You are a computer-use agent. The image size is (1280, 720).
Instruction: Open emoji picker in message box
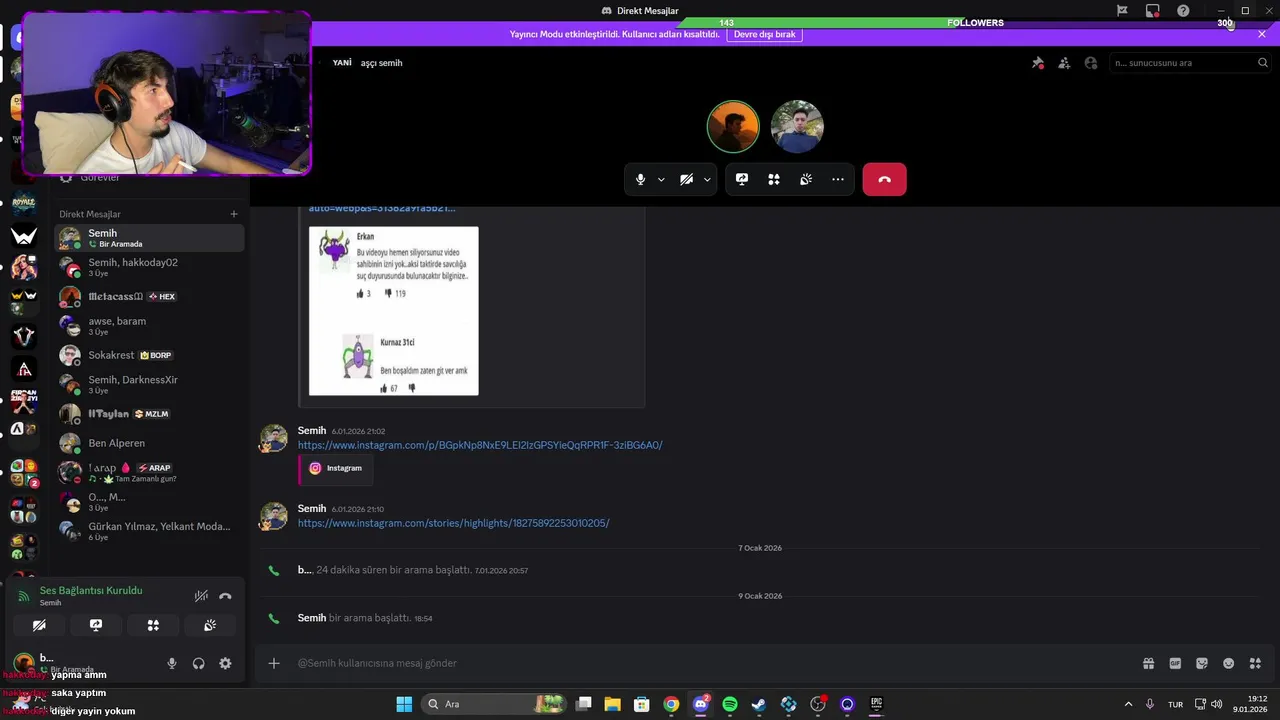point(1229,663)
